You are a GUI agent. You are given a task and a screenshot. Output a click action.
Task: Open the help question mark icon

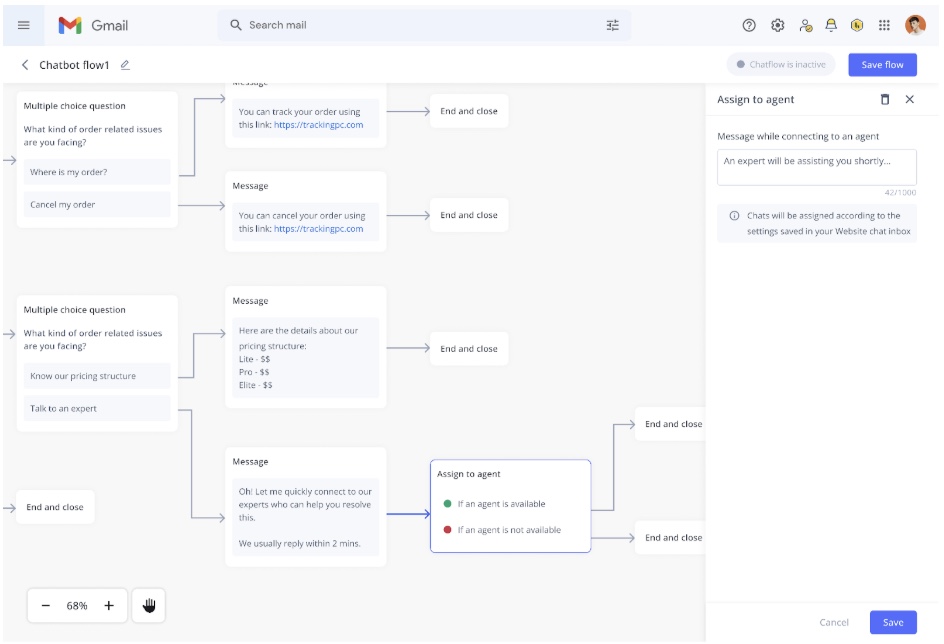click(749, 26)
